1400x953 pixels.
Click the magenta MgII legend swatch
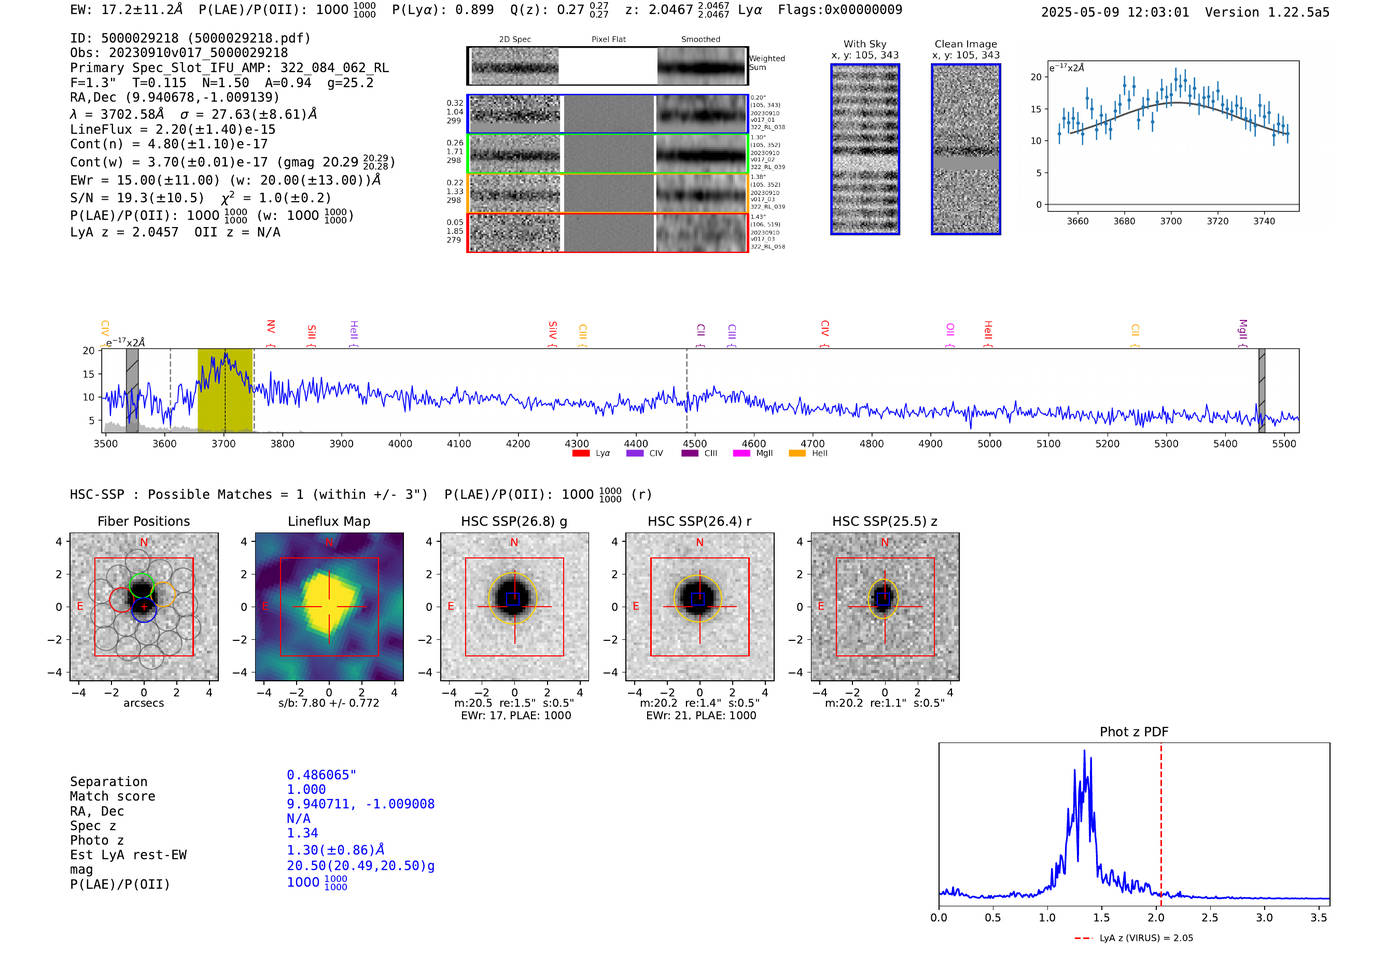(x=741, y=453)
